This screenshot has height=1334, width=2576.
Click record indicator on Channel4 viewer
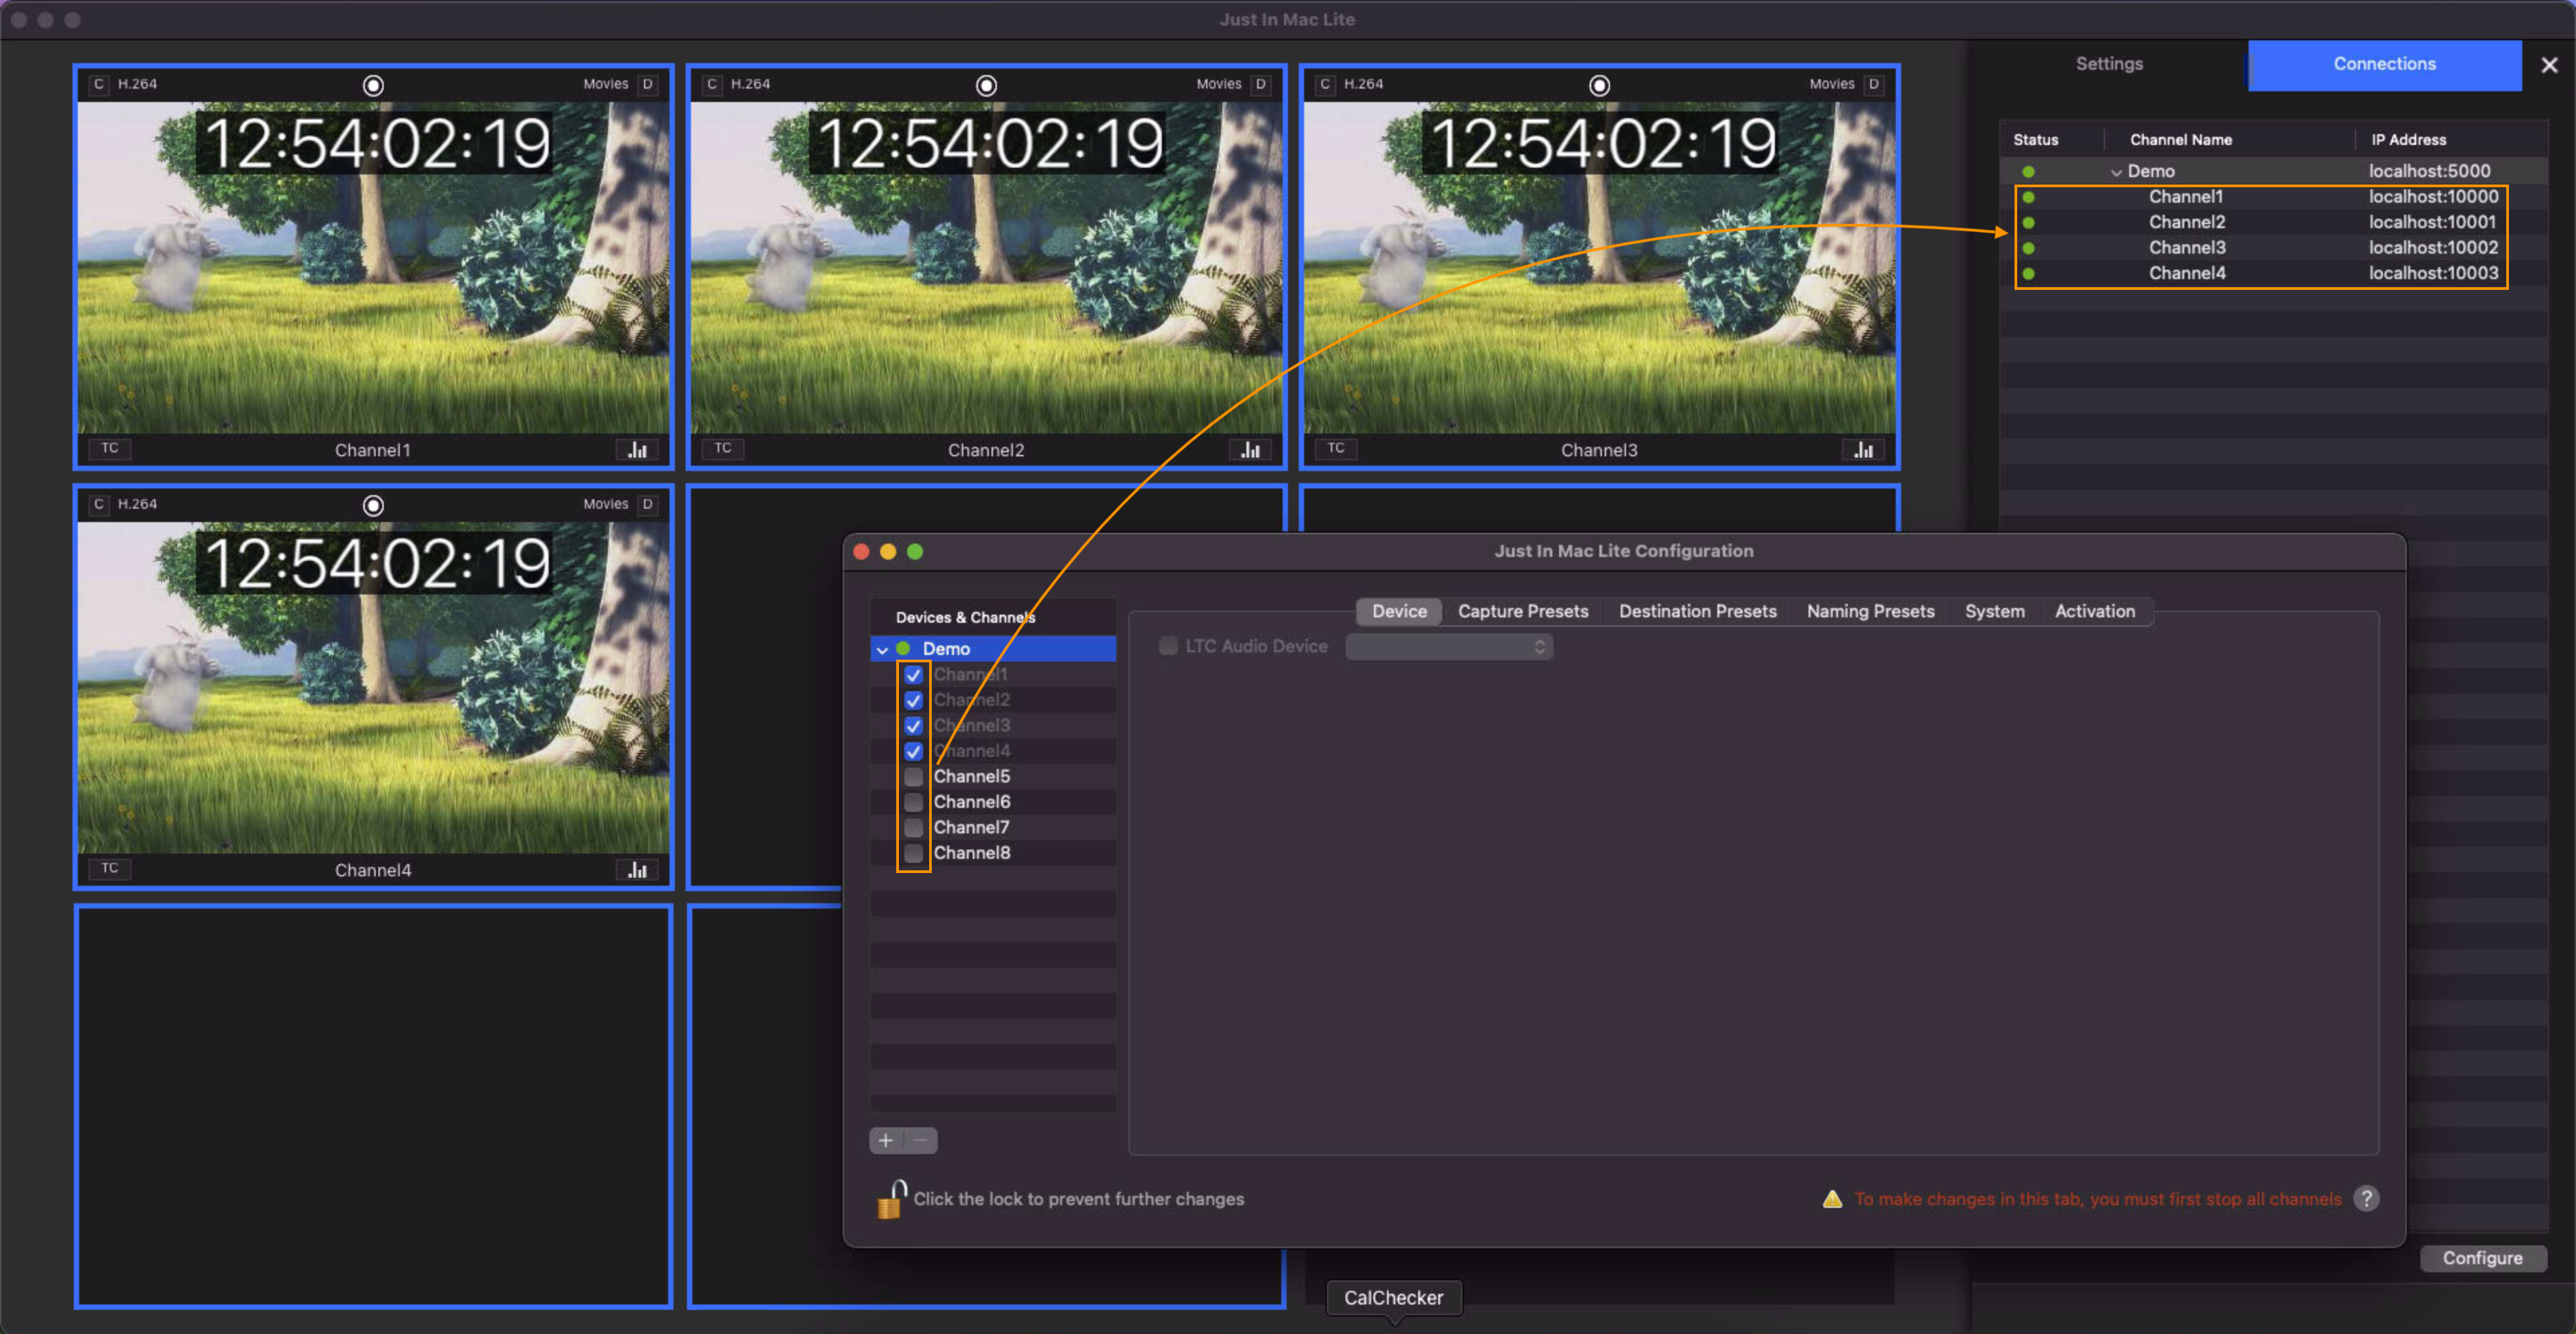(x=373, y=505)
